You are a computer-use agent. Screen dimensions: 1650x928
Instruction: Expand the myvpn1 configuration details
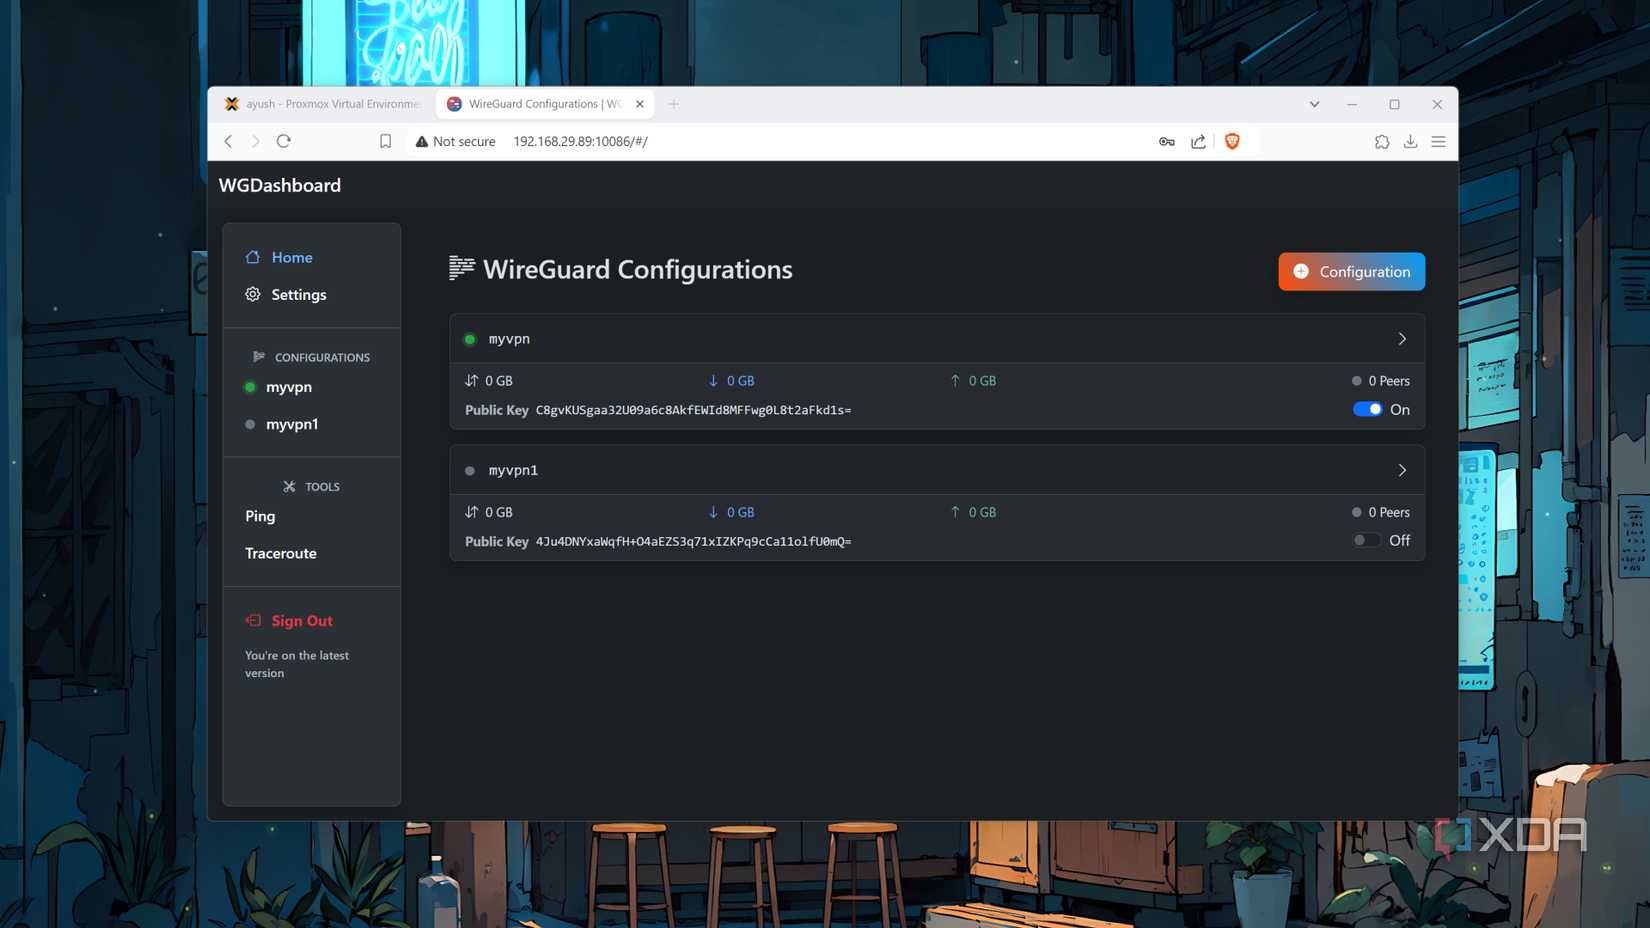[1402, 469]
